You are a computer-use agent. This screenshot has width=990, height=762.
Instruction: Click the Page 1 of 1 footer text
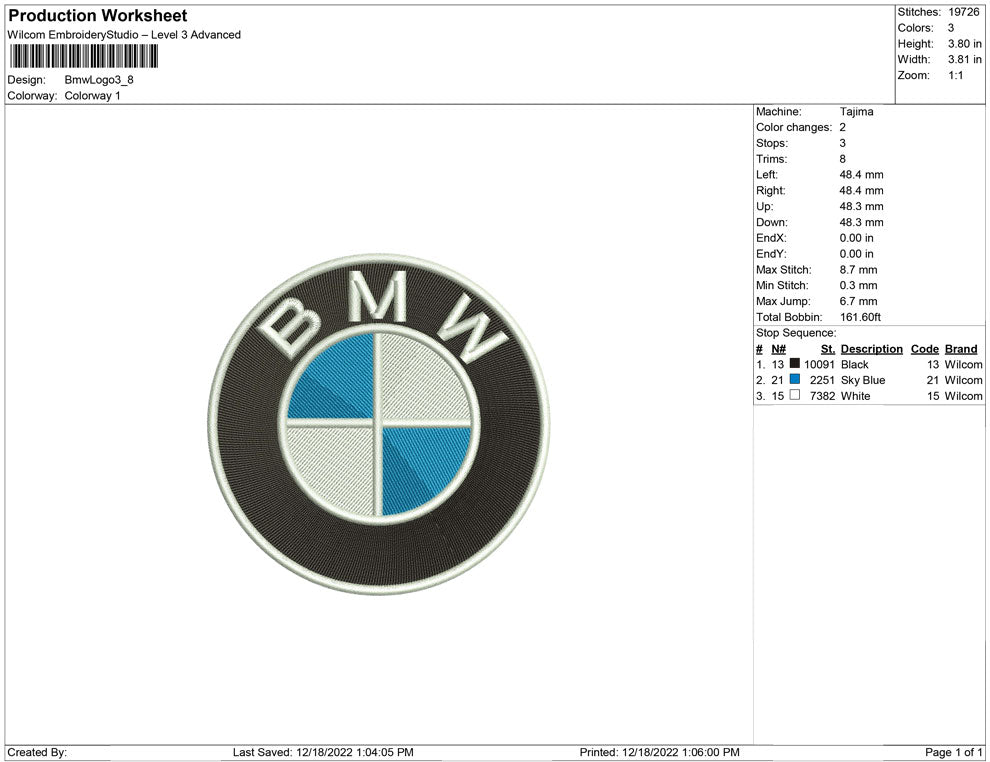click(954, 752)
